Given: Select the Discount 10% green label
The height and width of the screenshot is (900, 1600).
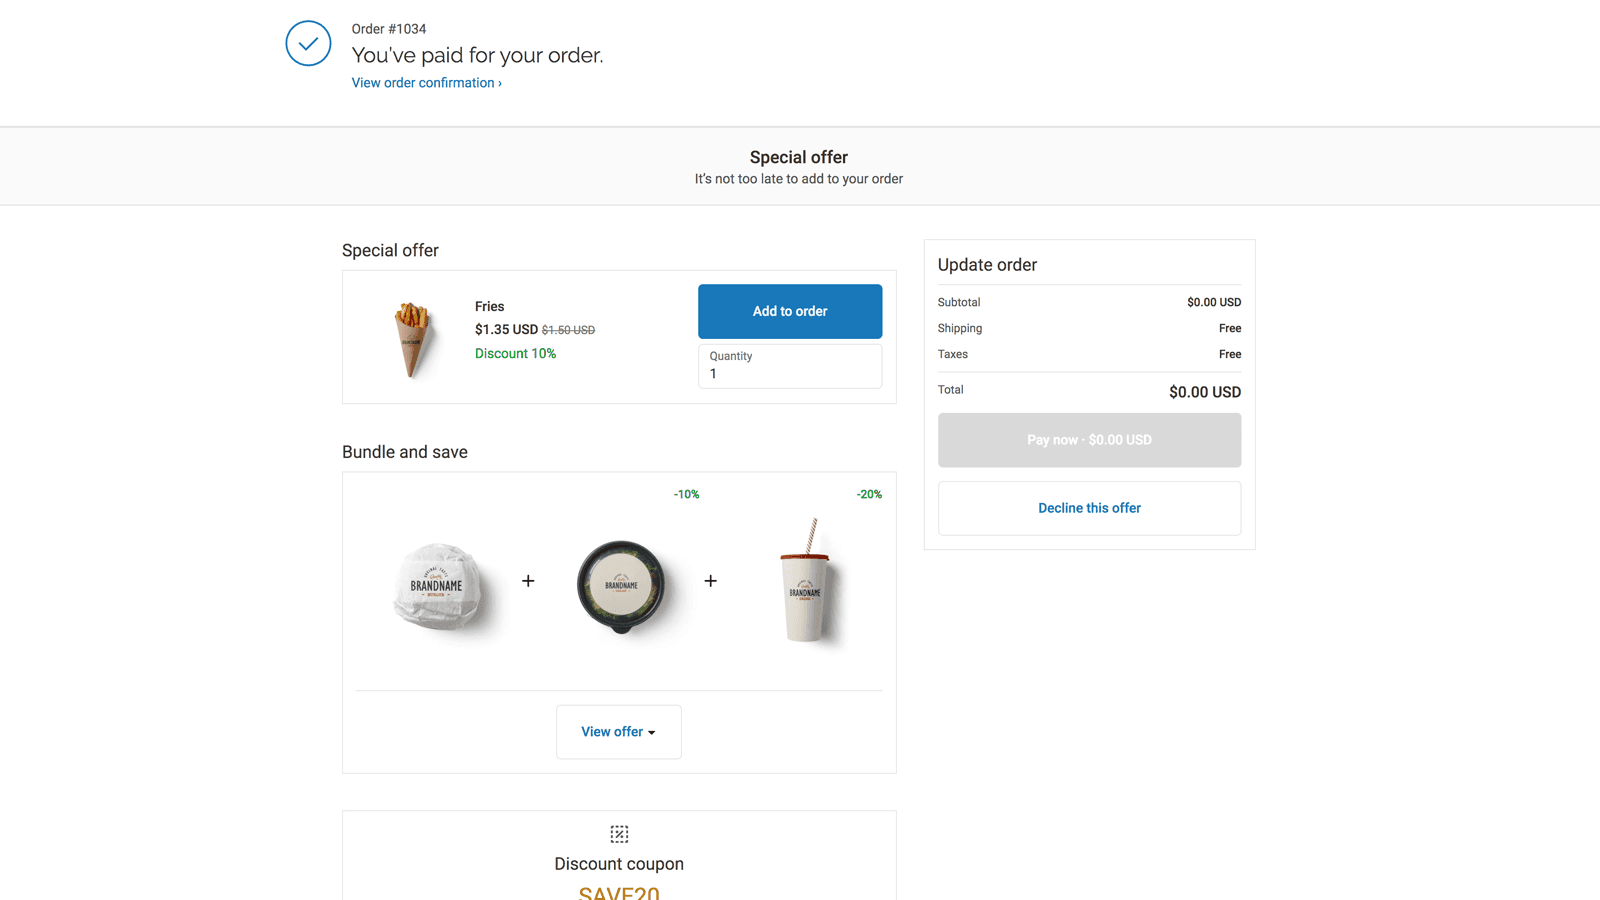Looking at the screenshot, I should [x=515, y=353].
